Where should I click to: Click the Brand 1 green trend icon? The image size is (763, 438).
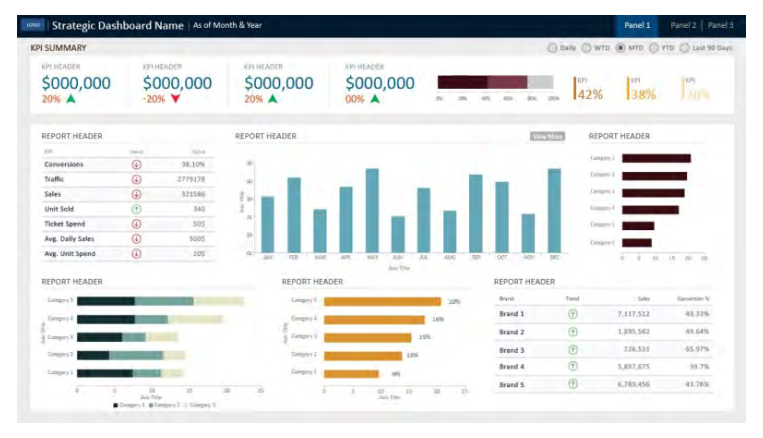point(572,314)
